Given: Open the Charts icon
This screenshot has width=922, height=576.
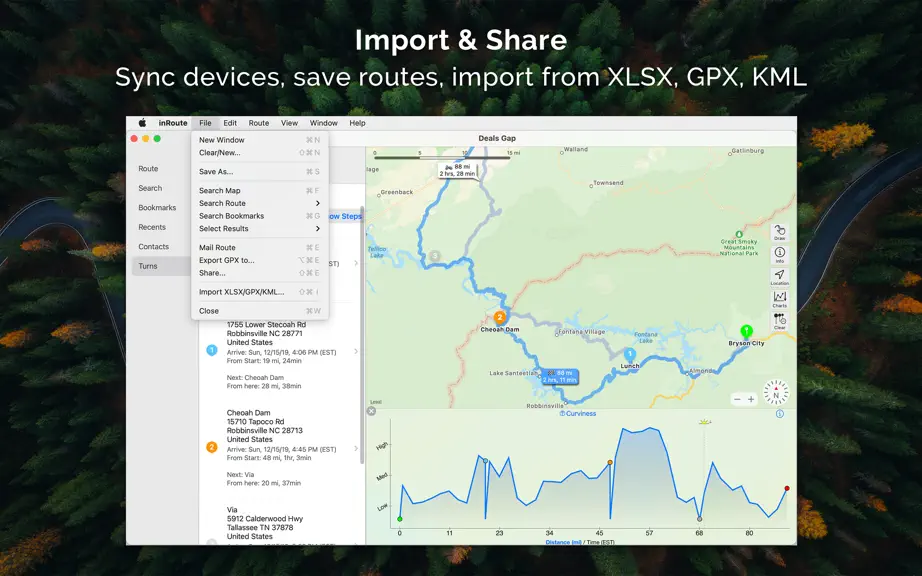Looking at the screenshot, I should (780, 299).
